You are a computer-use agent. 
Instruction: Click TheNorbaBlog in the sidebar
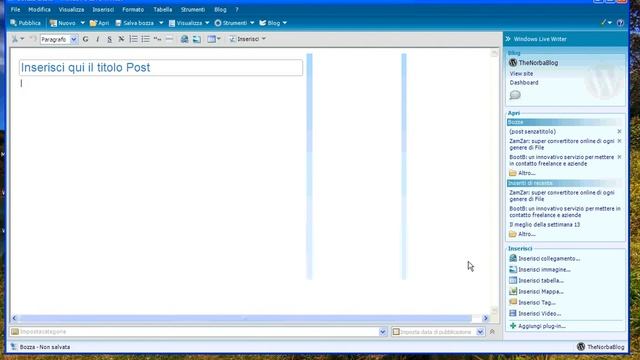coord(538,63)
